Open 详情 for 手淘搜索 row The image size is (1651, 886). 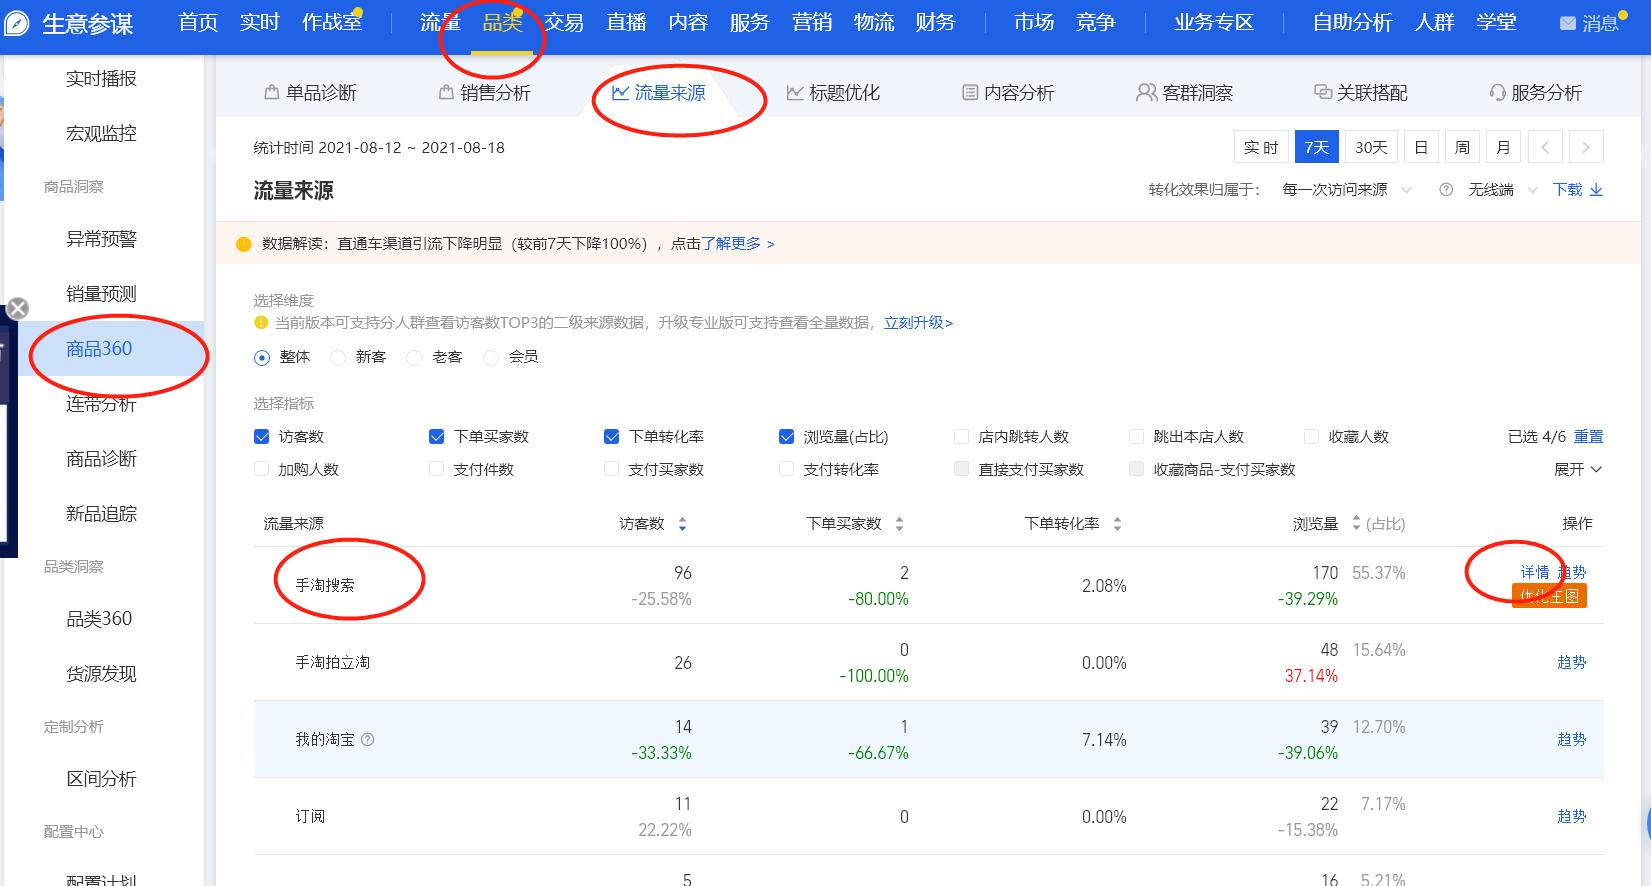1535,572
